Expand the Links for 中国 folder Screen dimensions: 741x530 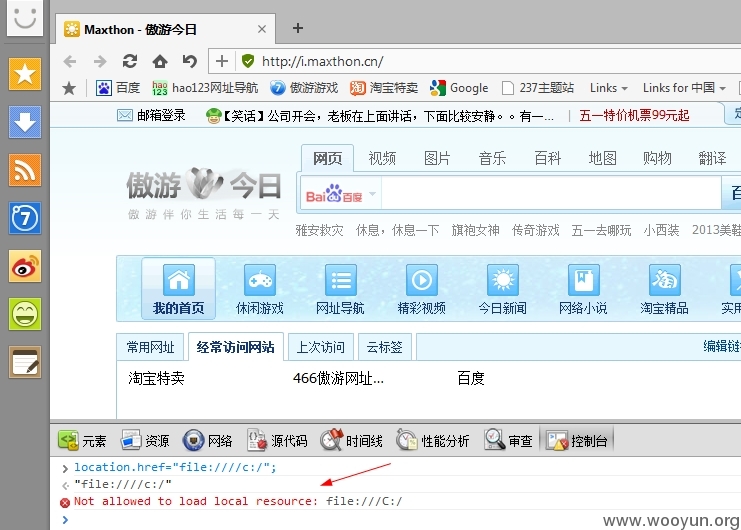coord(684,88)
